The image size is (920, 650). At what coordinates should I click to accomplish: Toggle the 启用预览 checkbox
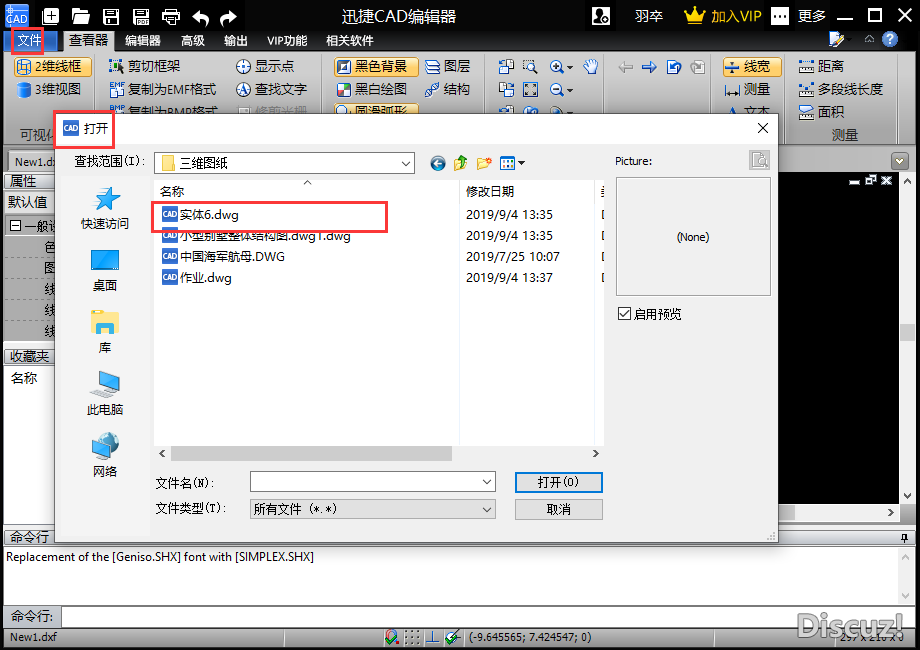(624, 314)
